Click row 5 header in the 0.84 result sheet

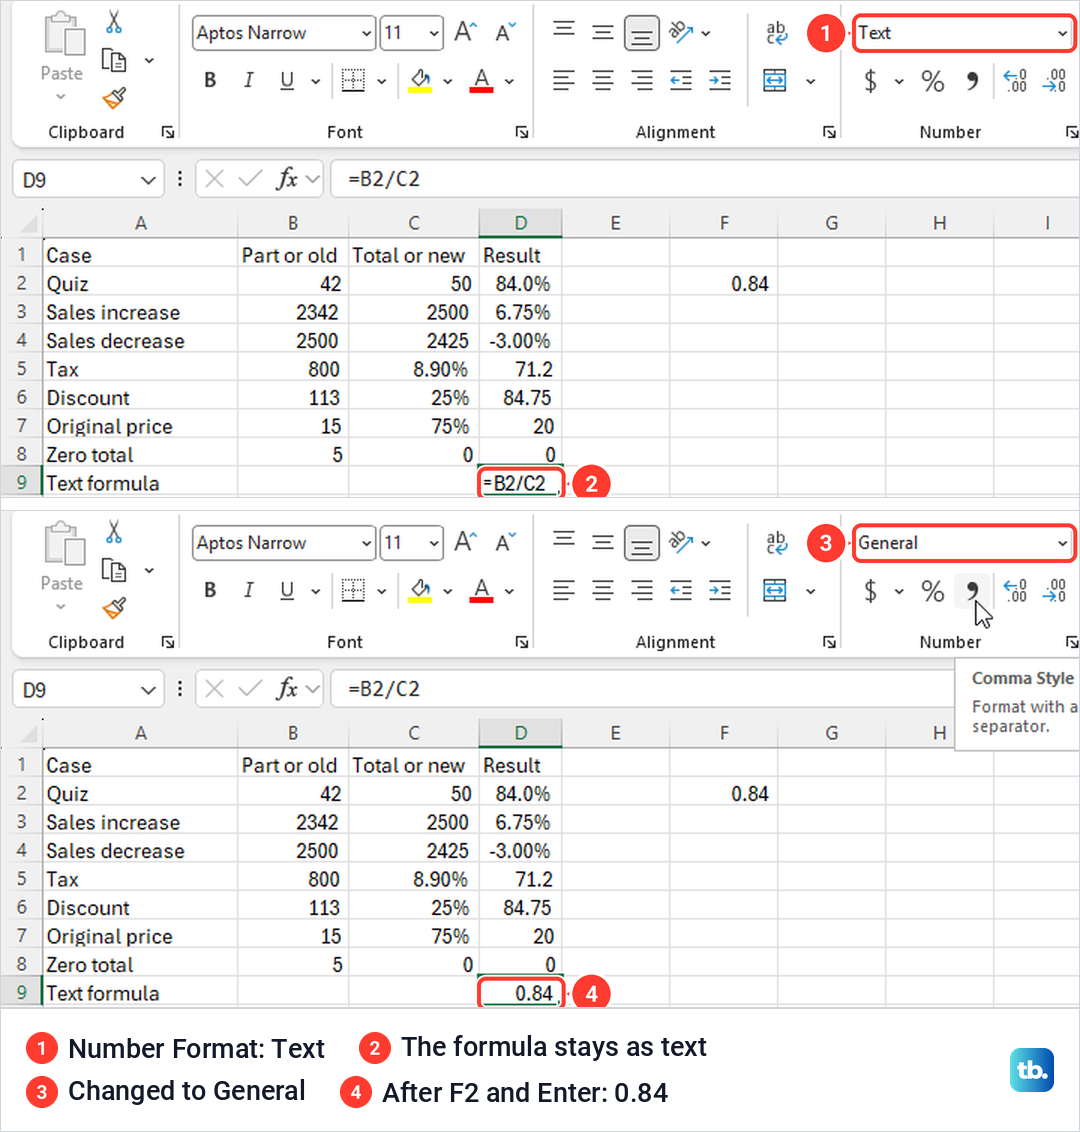22,879
